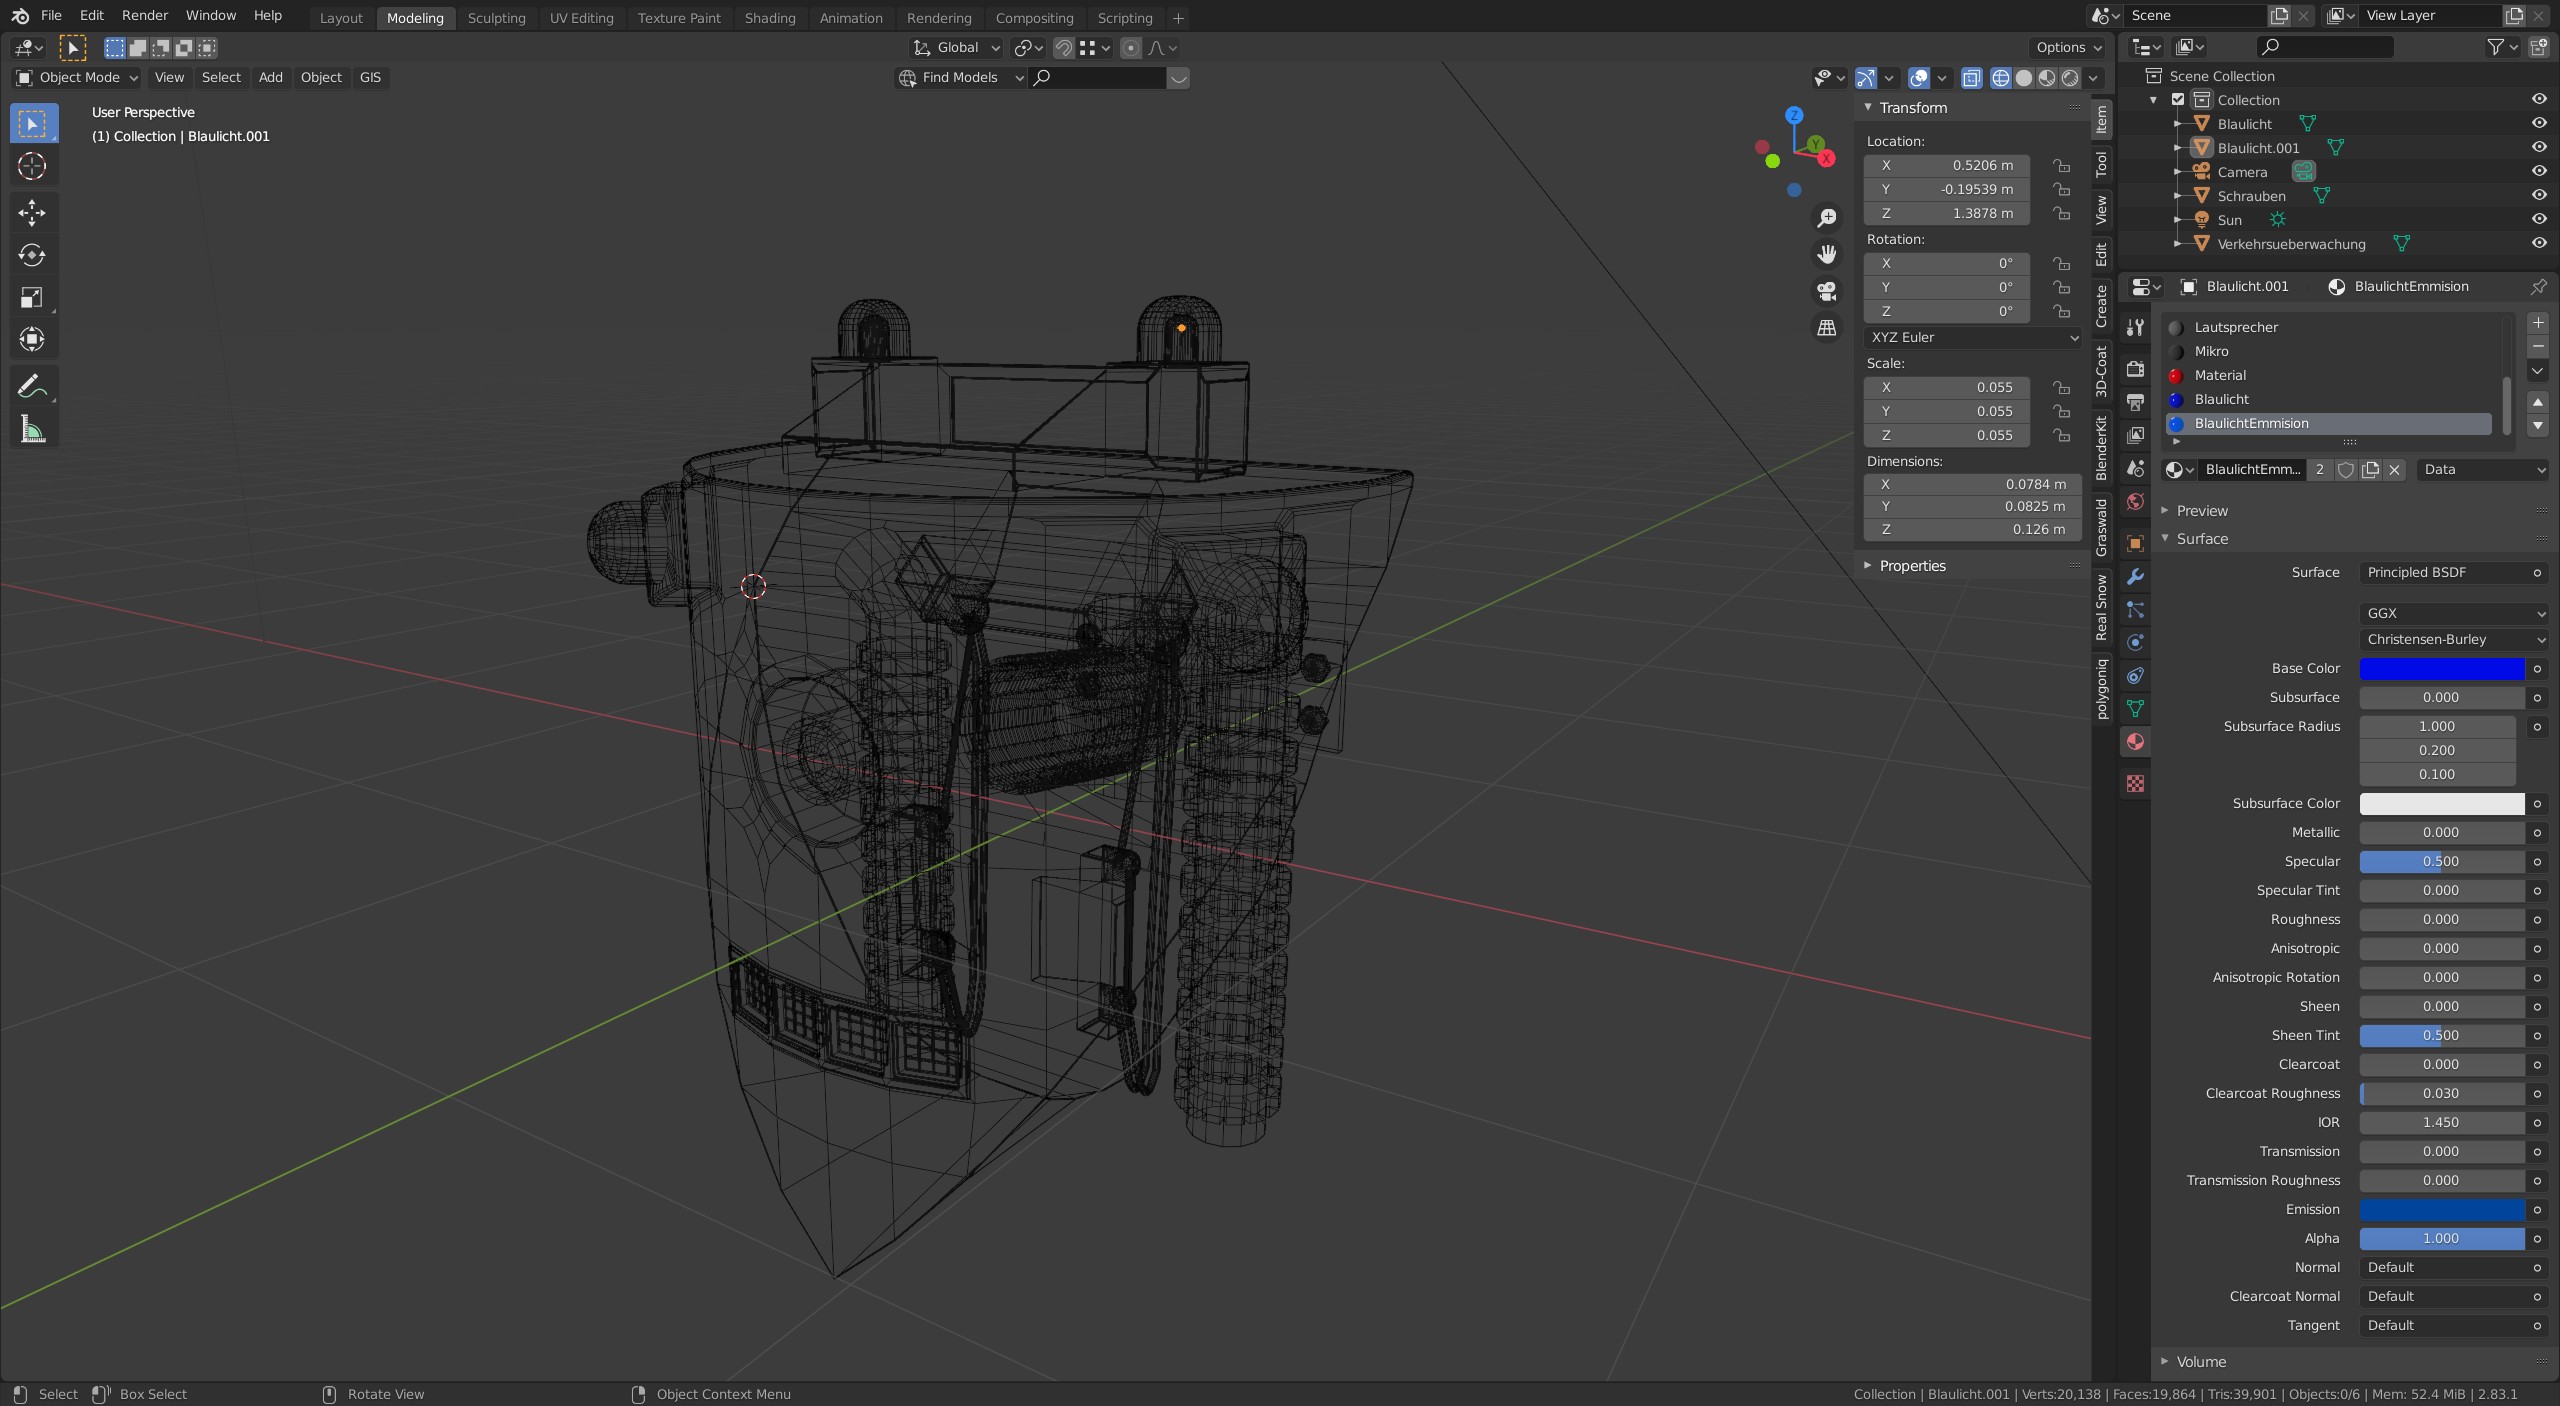The image size is (2560, 1406).
Task: Select the Blaulicht material slot
Action: point(2221,399)
